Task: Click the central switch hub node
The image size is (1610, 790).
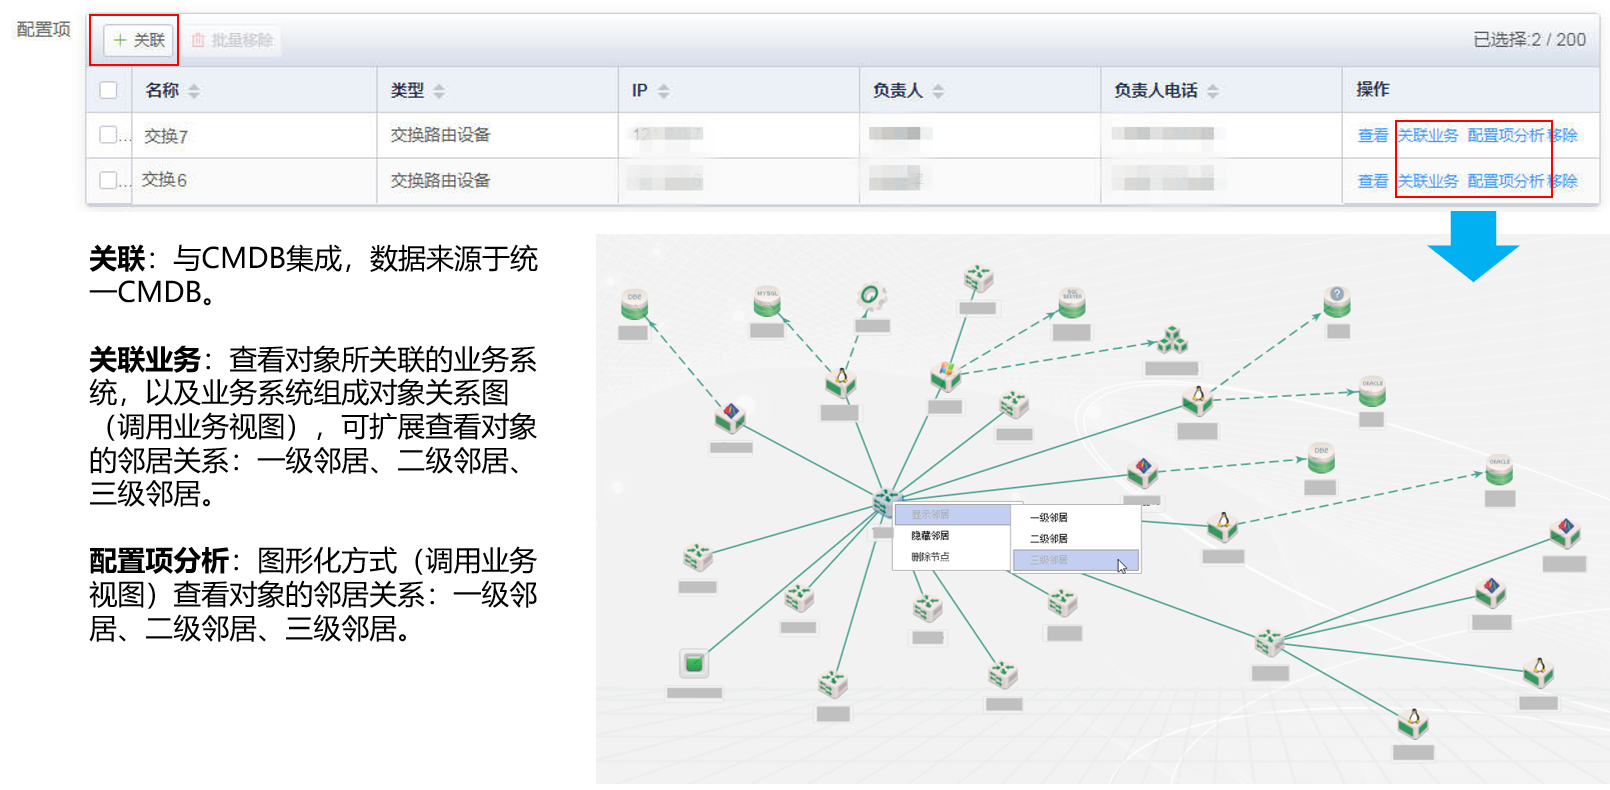Action: 885,502
